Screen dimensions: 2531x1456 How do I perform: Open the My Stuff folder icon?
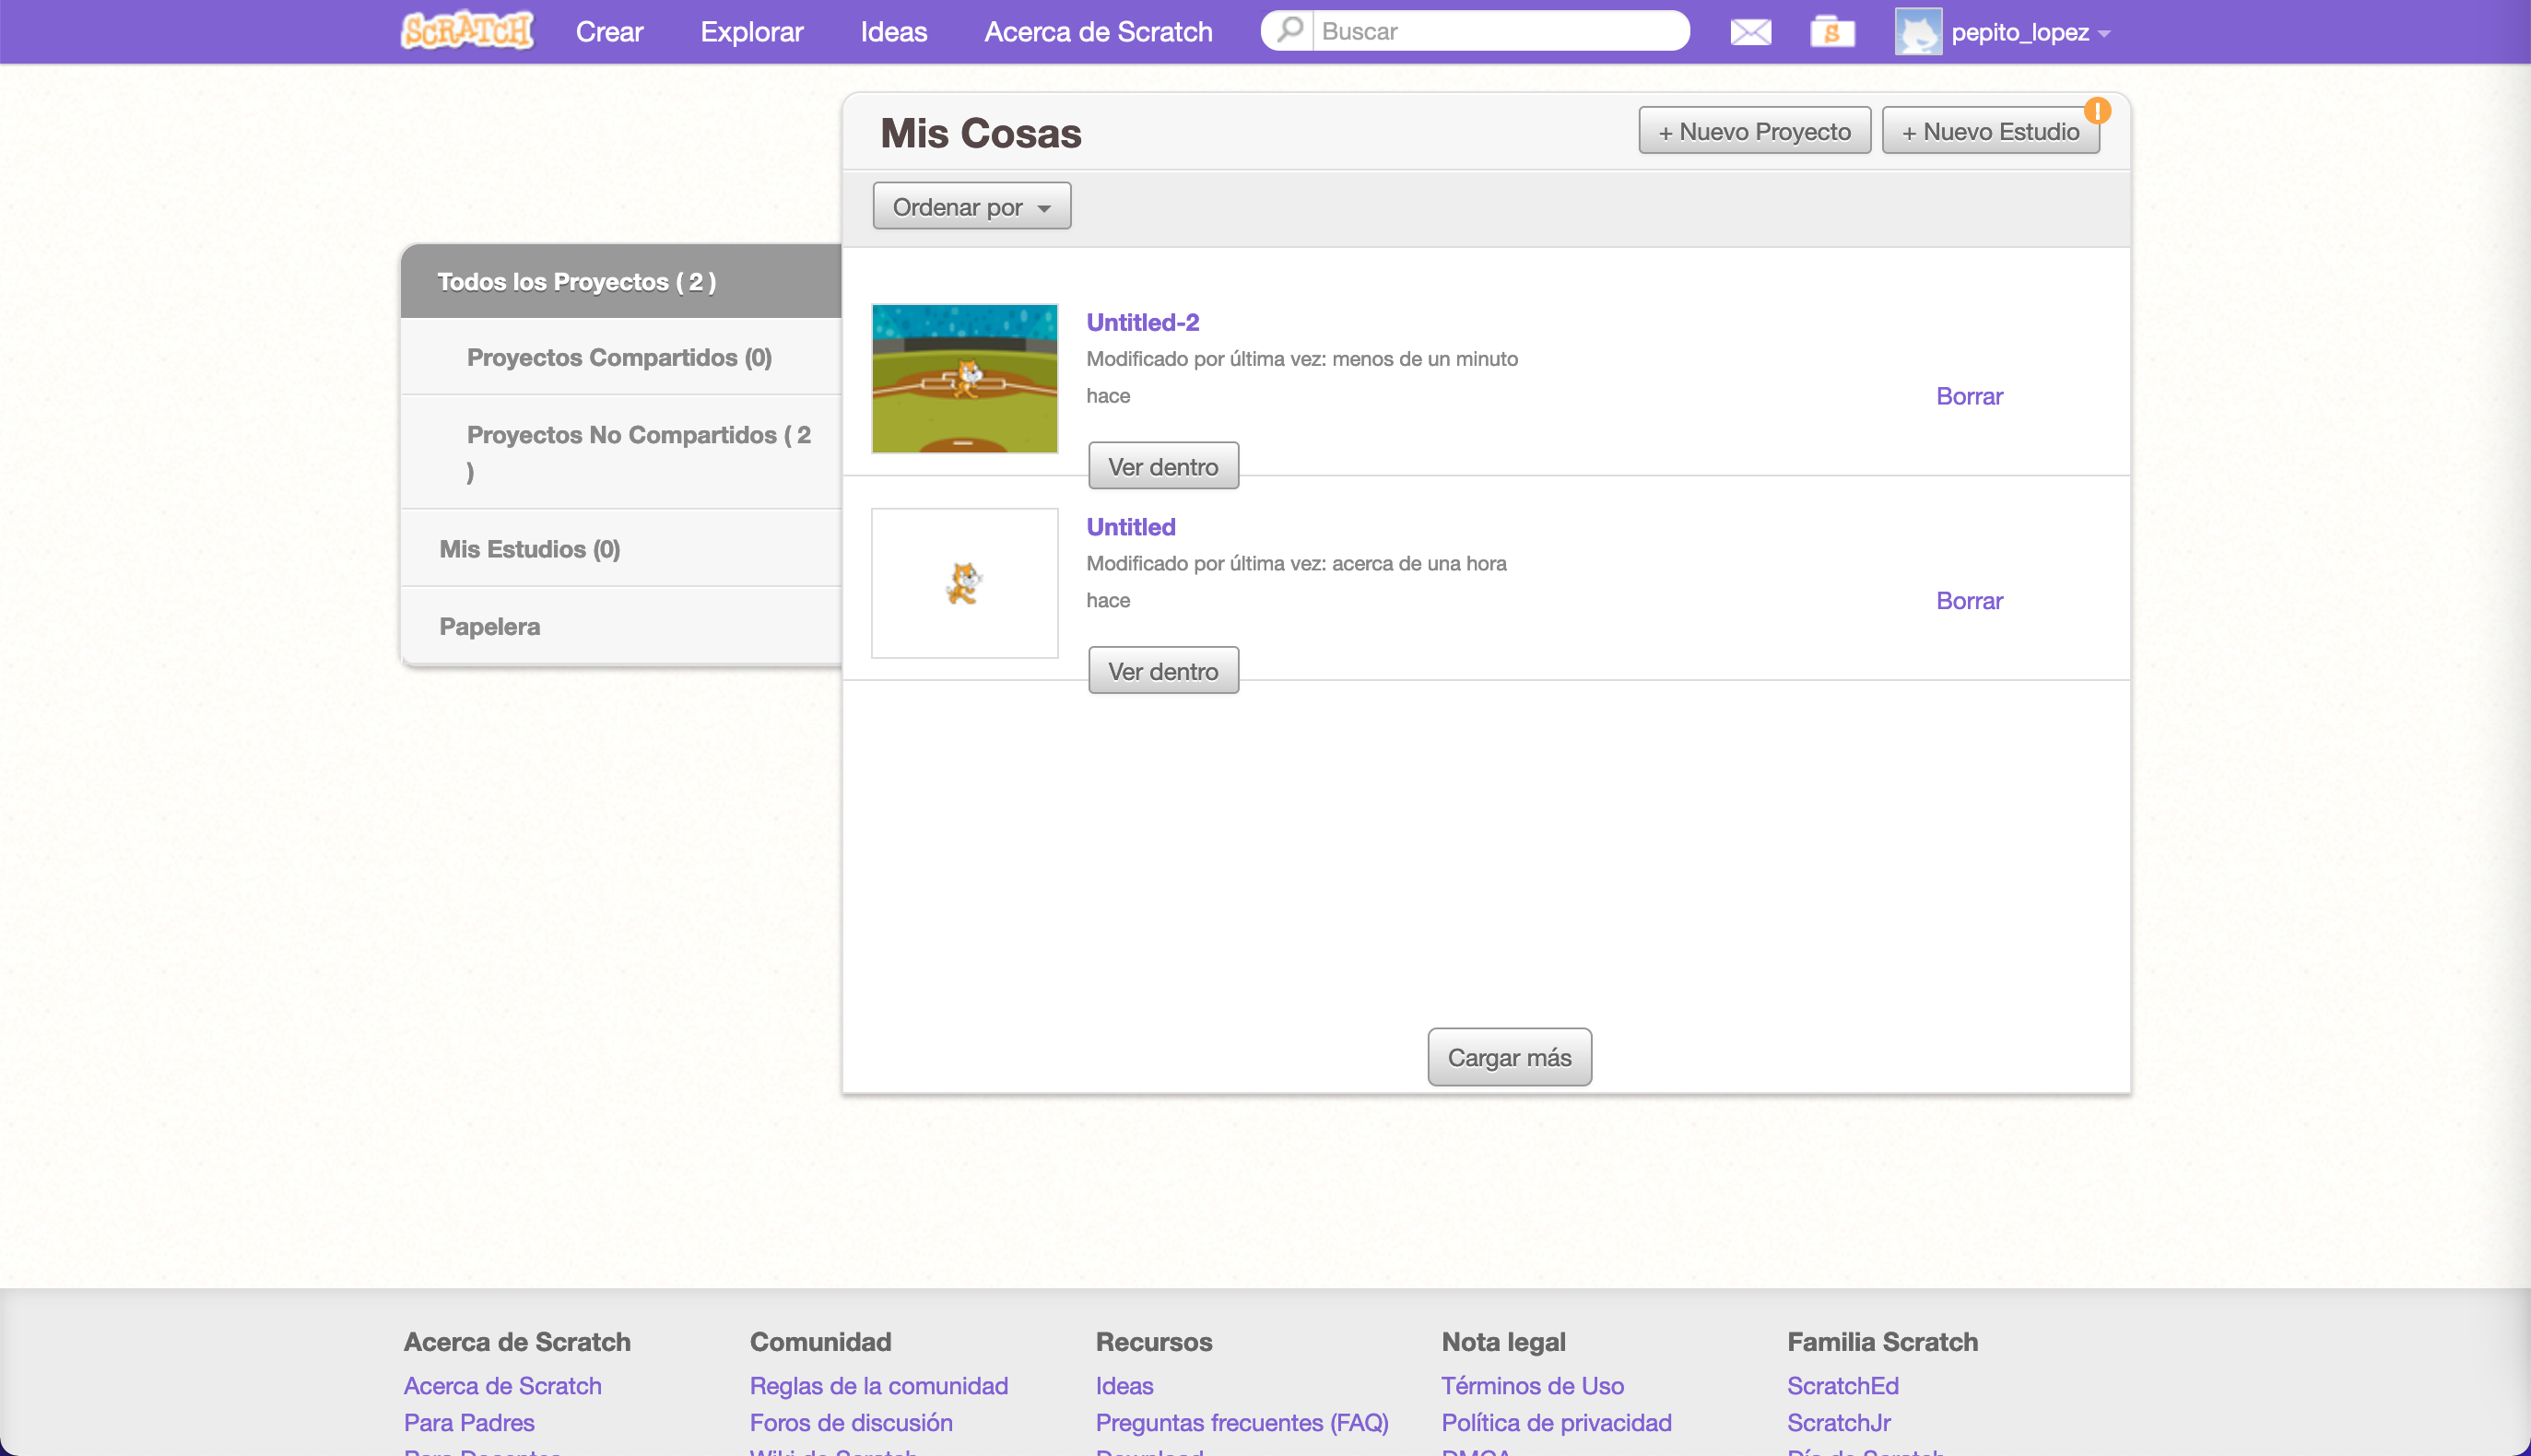click(x=1832, y=32)
